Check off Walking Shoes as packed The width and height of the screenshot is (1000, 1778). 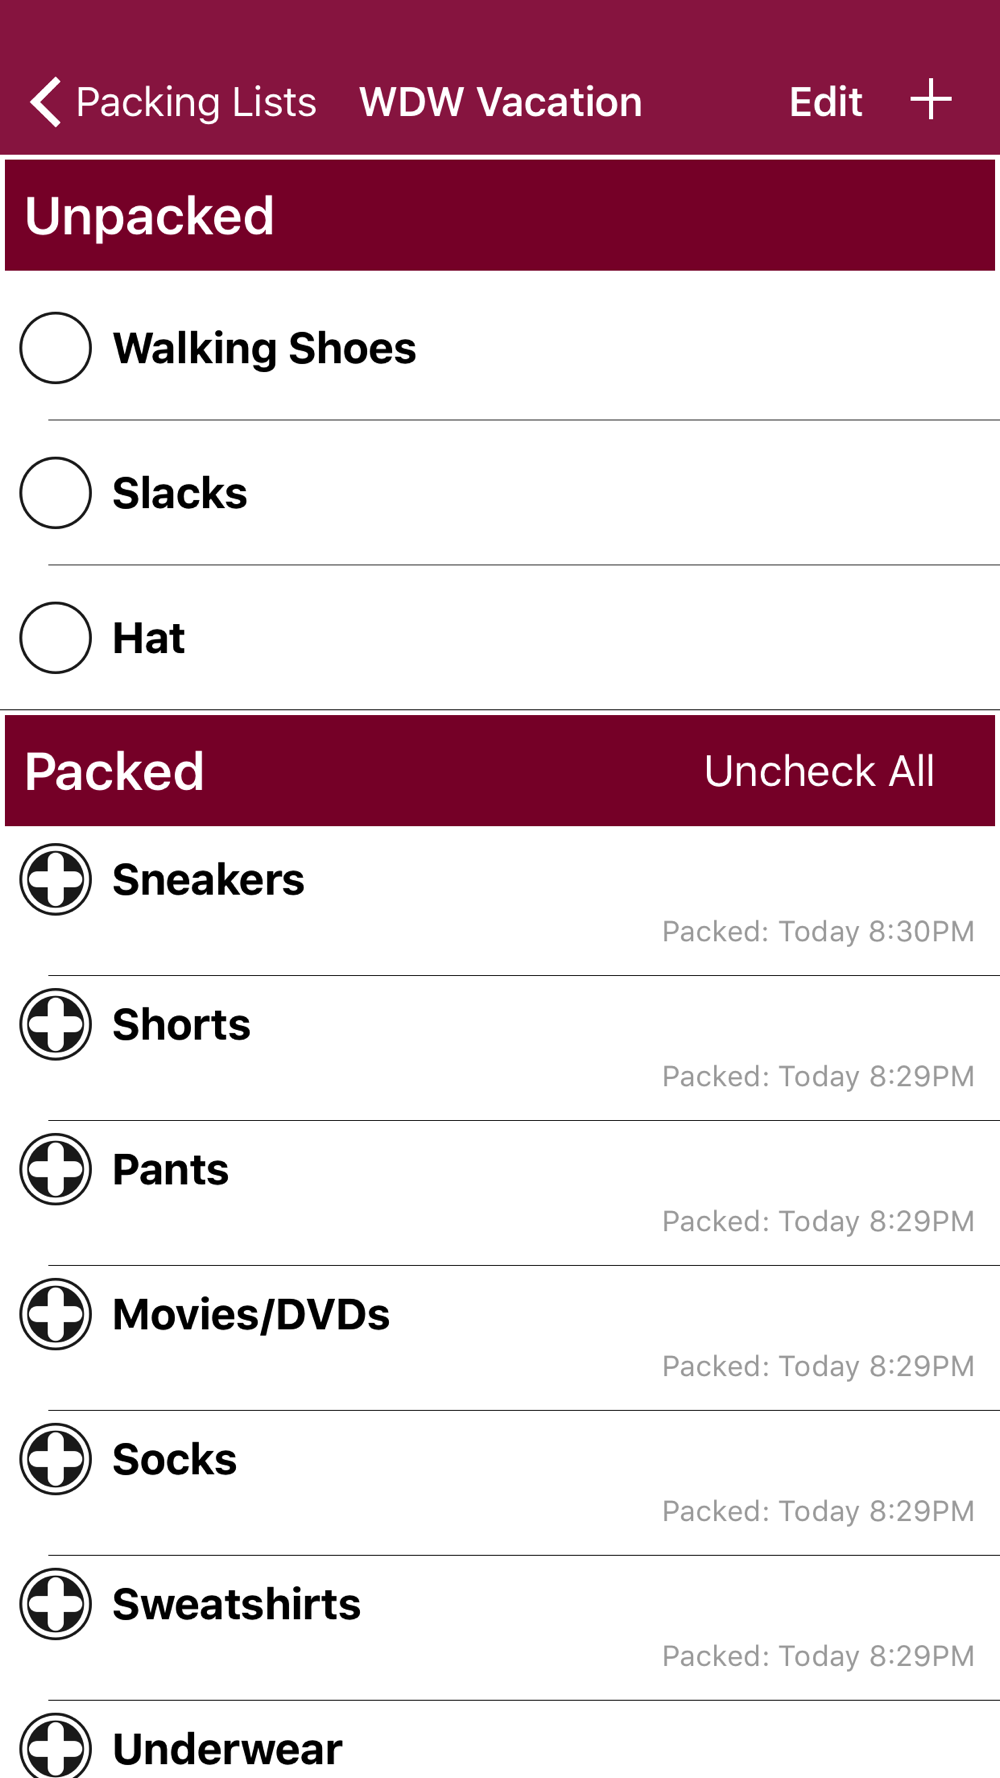click(x=56, y=348)
